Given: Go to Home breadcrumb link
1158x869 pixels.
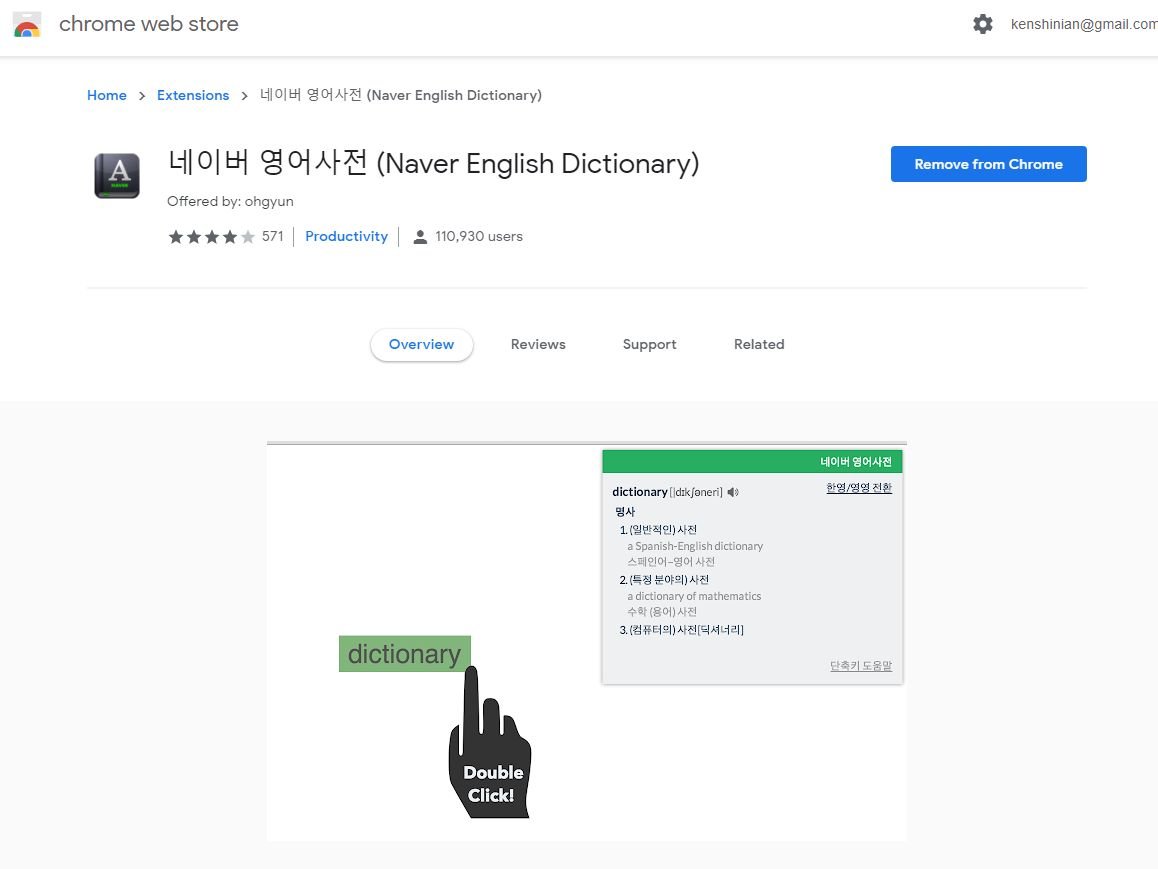Looking at the screenshot, I should click(107, 95).
